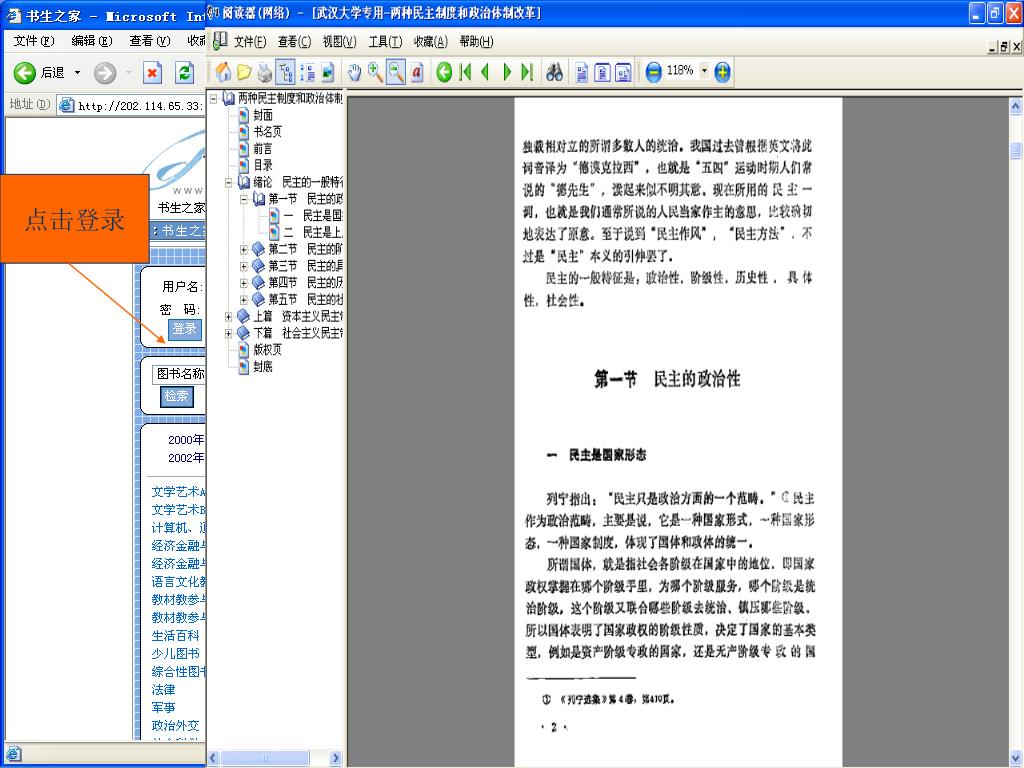
Task: Select 前言 in the contents tree
Action: coord(263,149)
